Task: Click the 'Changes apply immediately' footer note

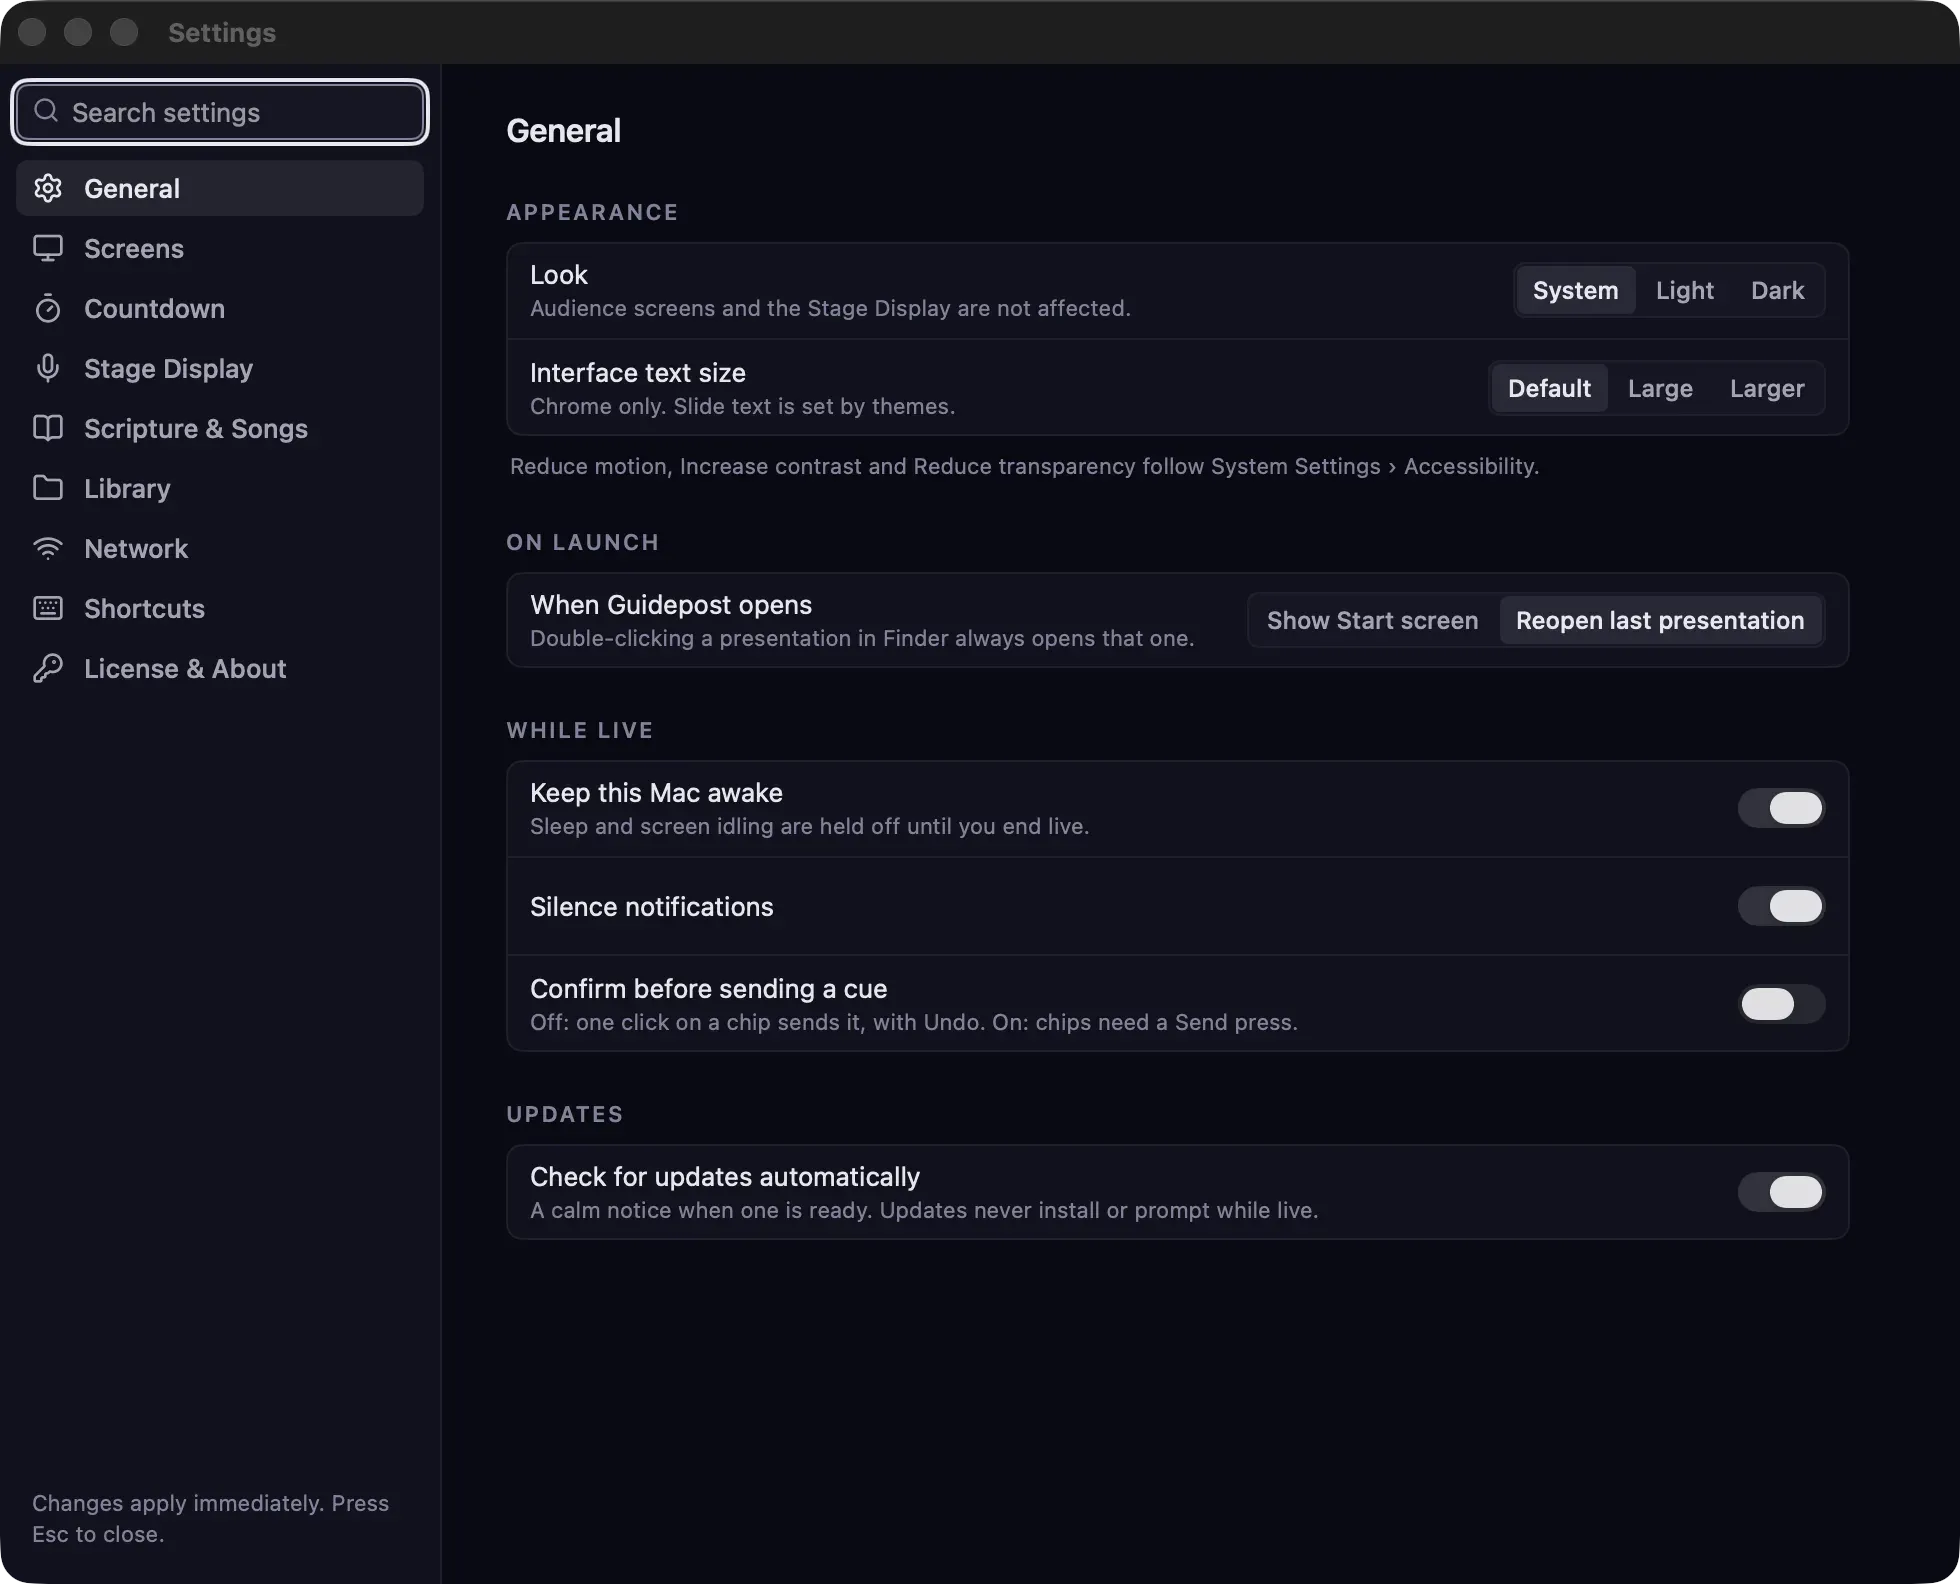Action: pyautogui.click(x=210, y=1518)
